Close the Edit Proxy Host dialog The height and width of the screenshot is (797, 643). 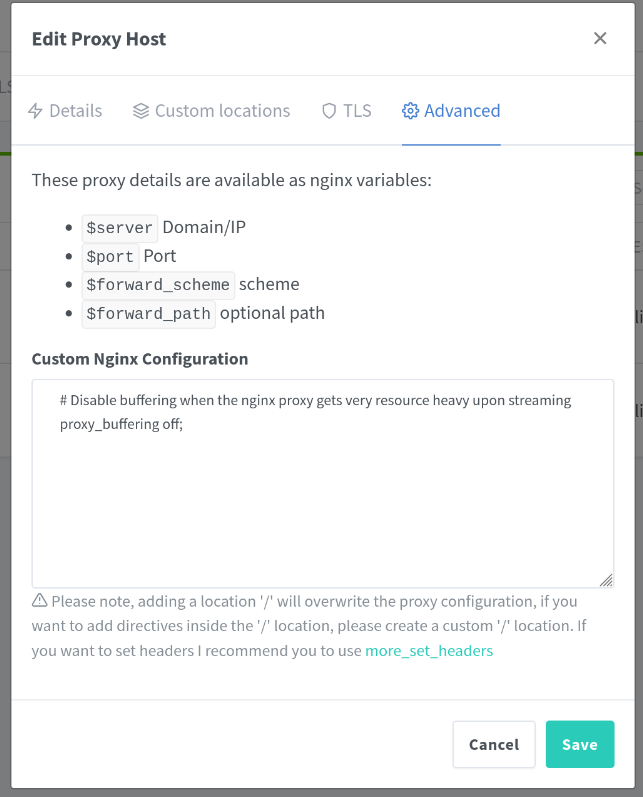pyautogui.click(x=600, y=39)
